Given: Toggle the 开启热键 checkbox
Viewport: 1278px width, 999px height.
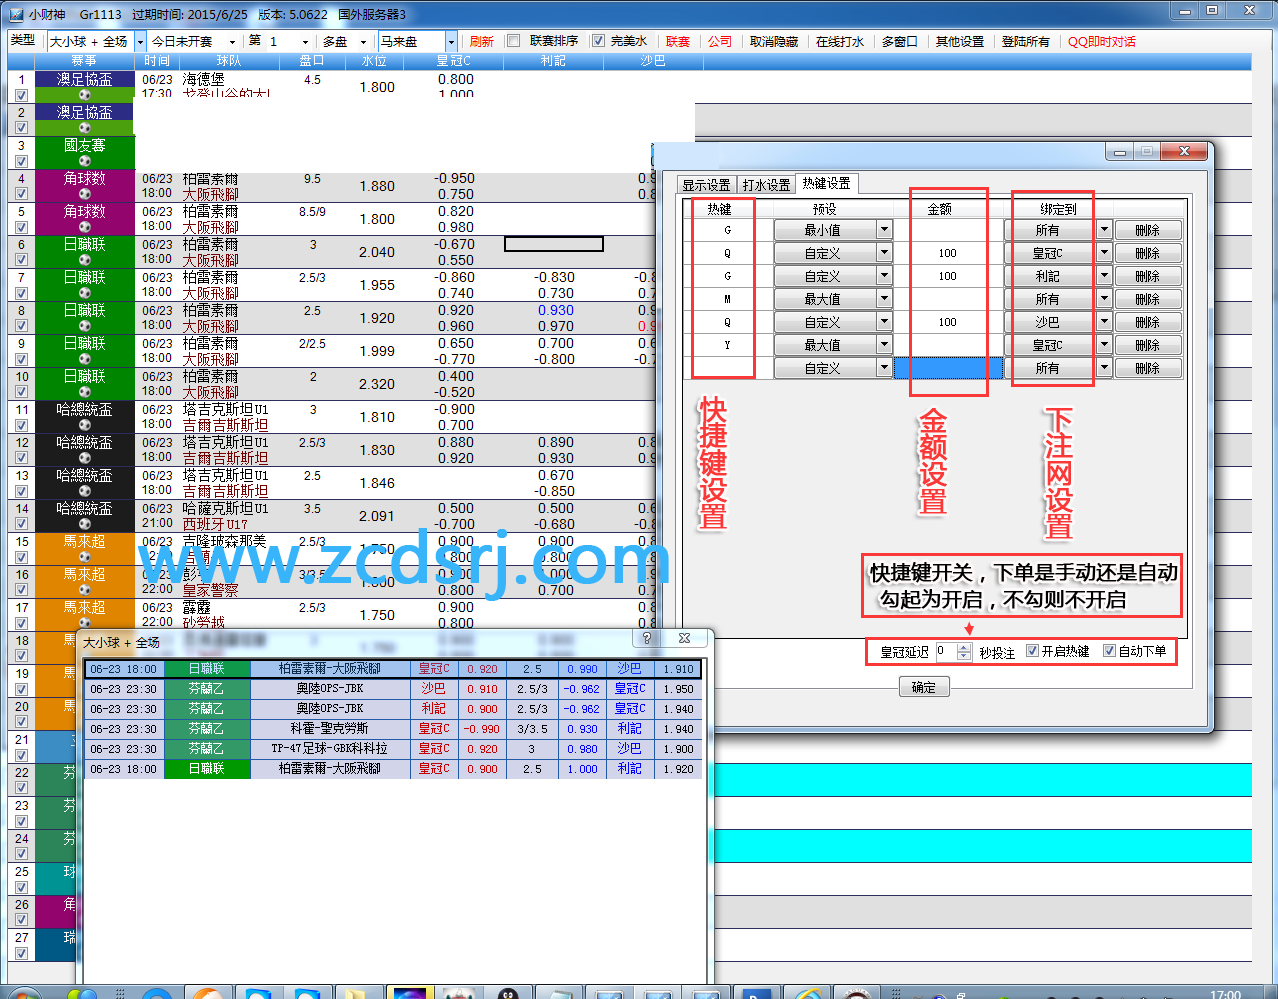Looking at the screenshot, I should (1033, 651).
